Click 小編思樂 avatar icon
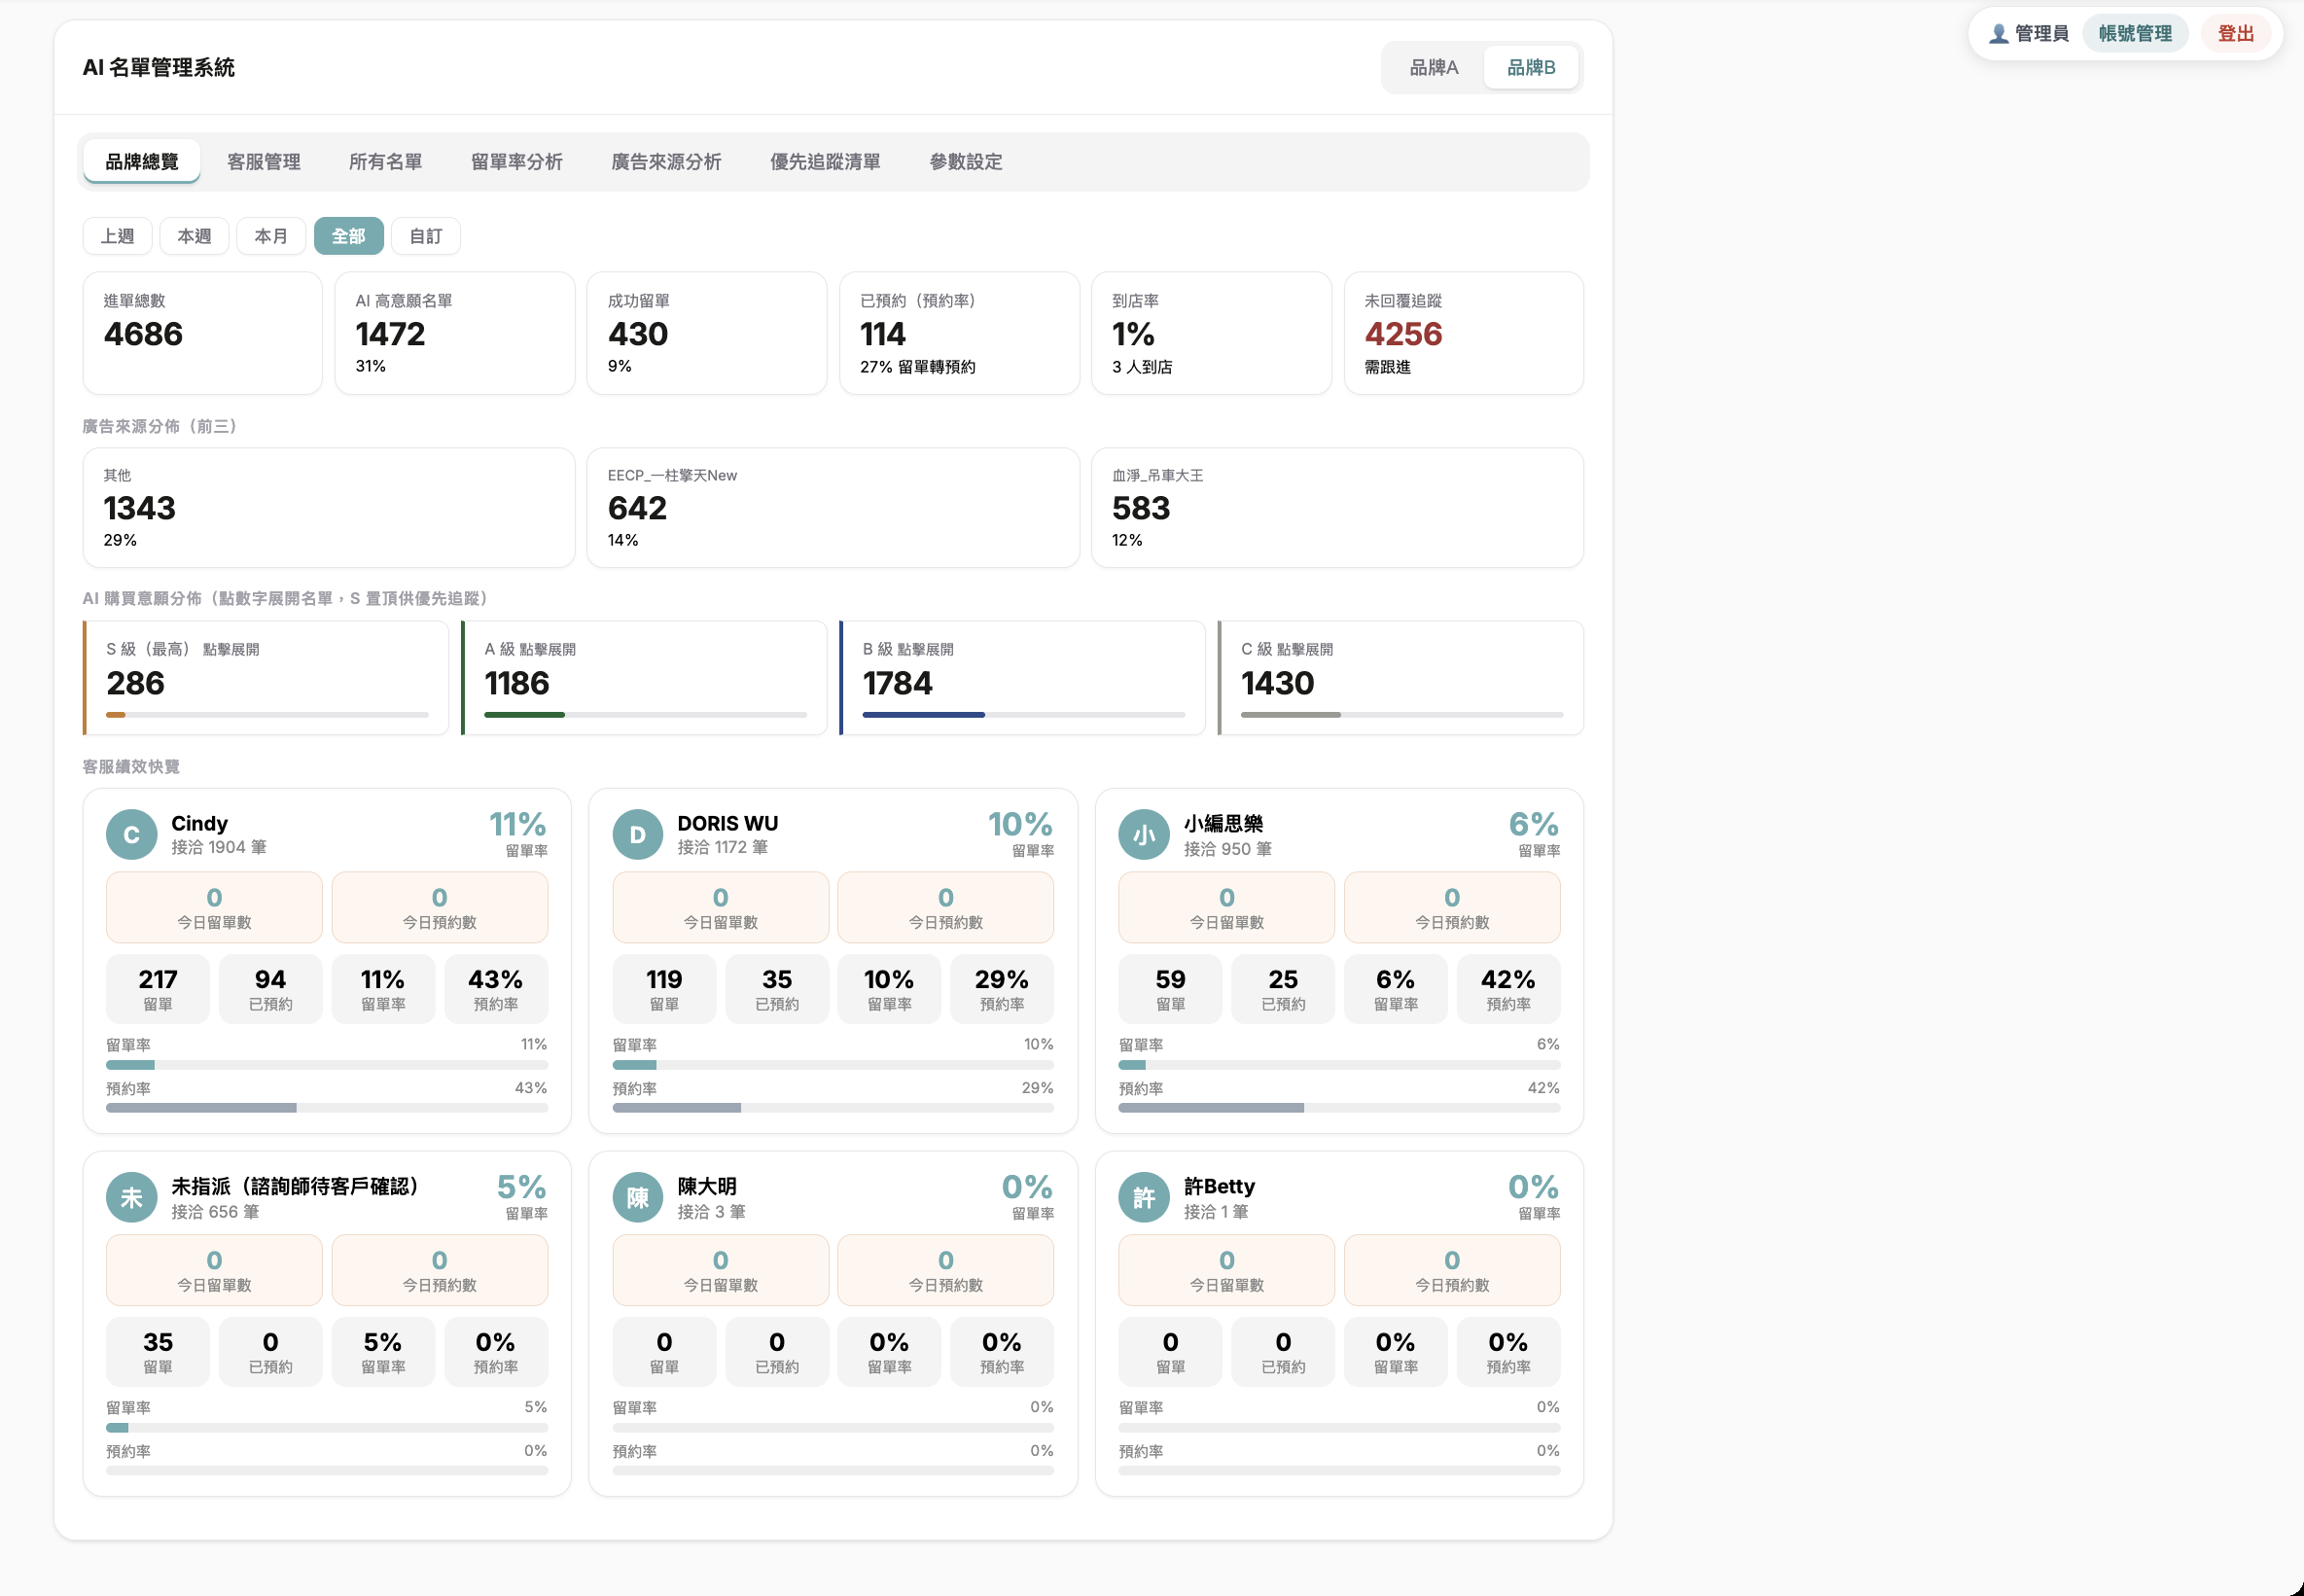Image resolution: width=2304 pixels, height=1596 pixels. (x=1144, y=834)
